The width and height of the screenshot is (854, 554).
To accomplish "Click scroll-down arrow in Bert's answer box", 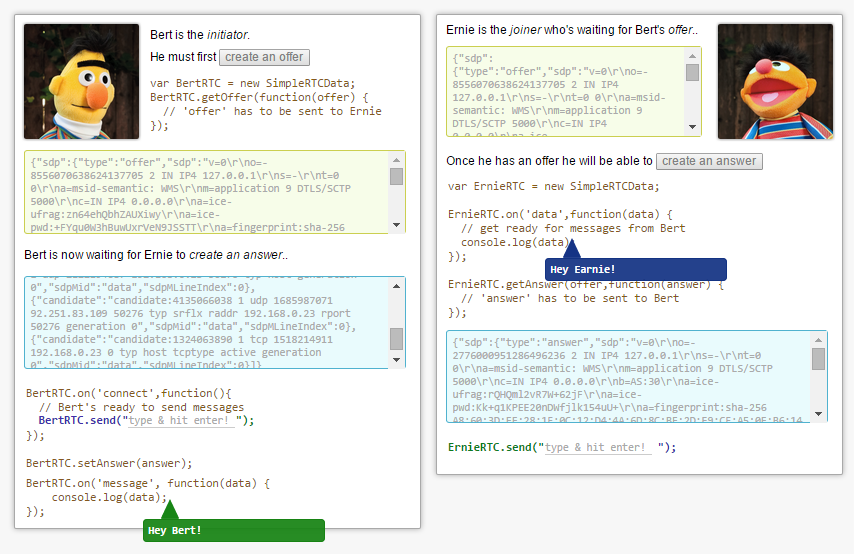I will point(396,360).
